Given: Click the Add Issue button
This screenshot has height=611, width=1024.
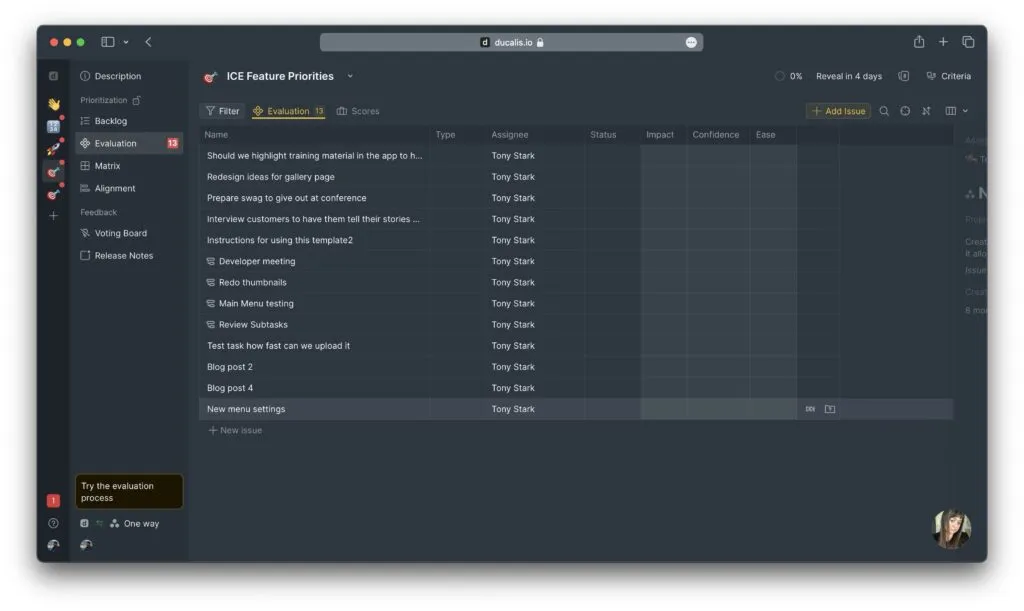Looking at the screenshot, I should click(x=838, y=110).
